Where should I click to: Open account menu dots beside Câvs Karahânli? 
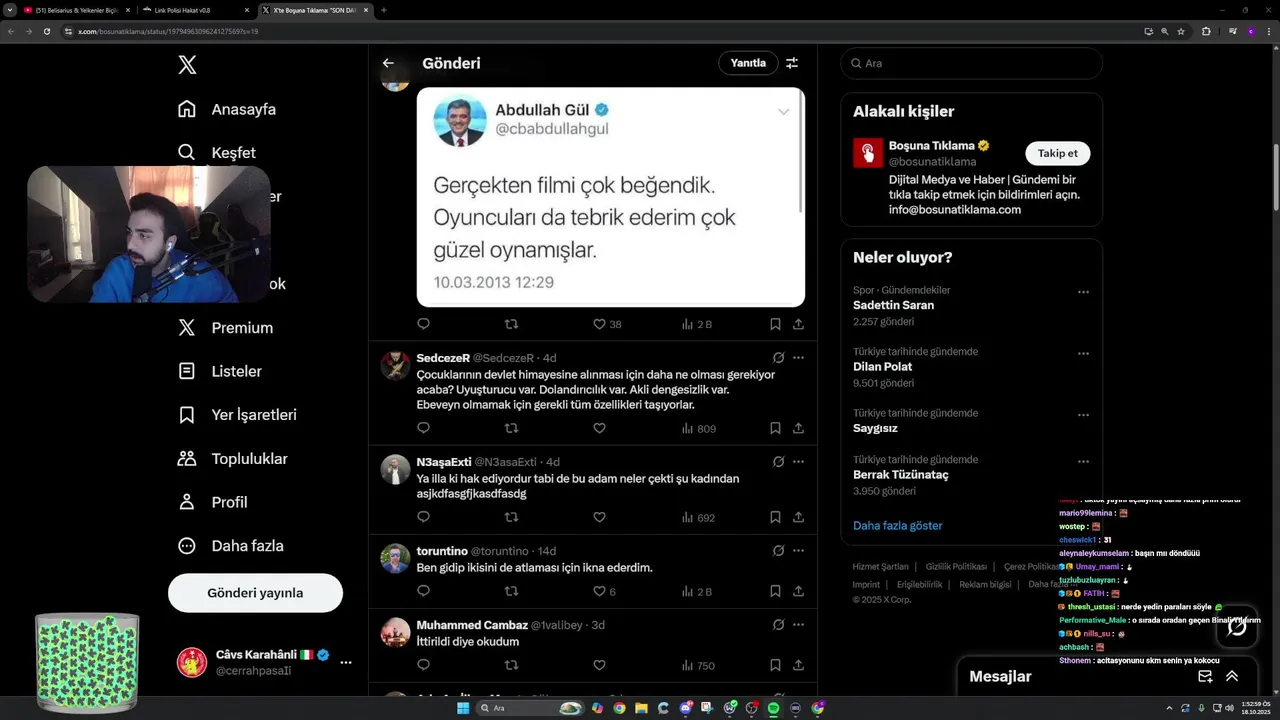(346, 662)
